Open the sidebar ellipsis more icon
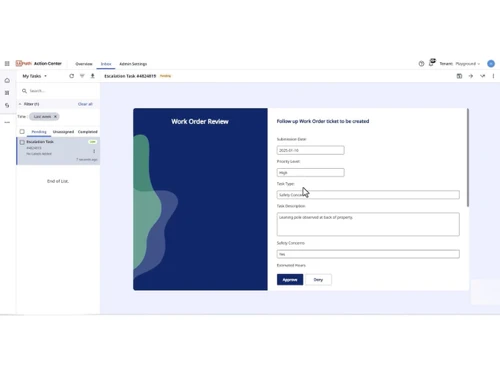Image resolution: width=500 pixels, height=375 pixels. coord(7,122)
